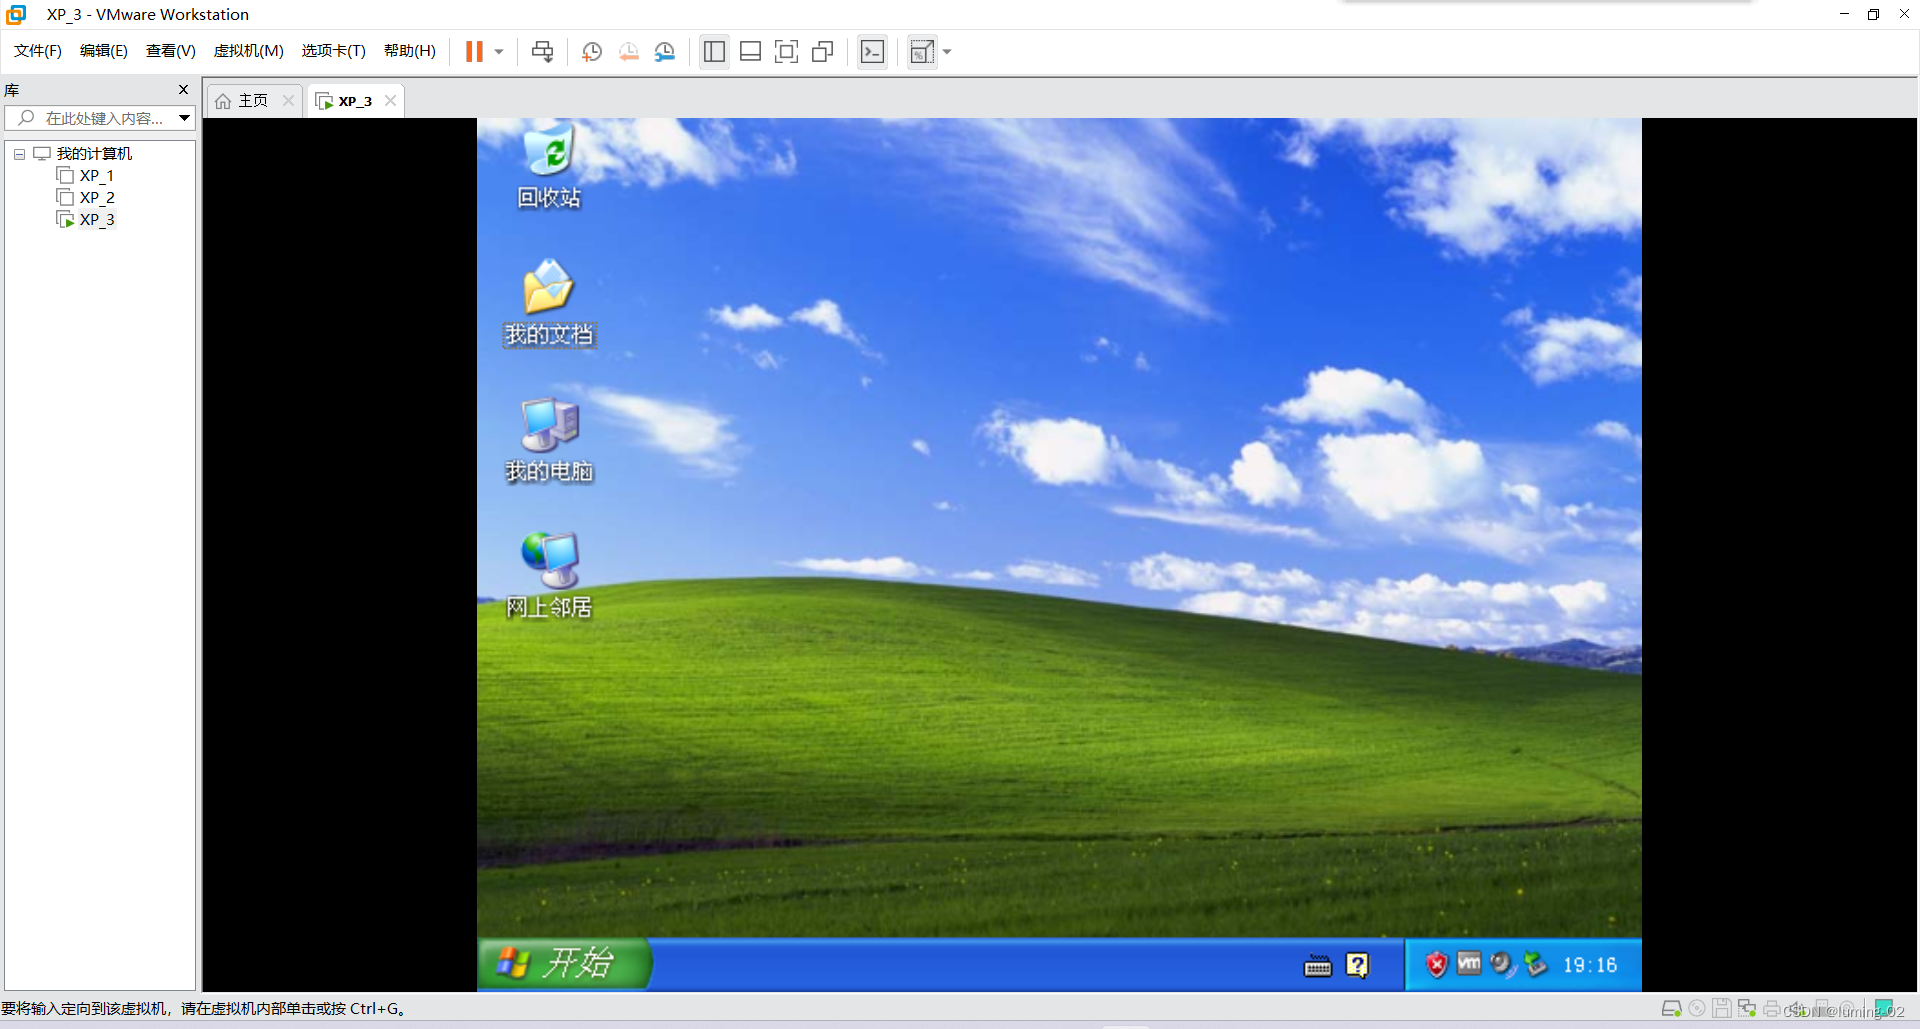Click the XP taskbar clock 19:16
This screenshot has height=1029, width=1920.
[1590, 965]
